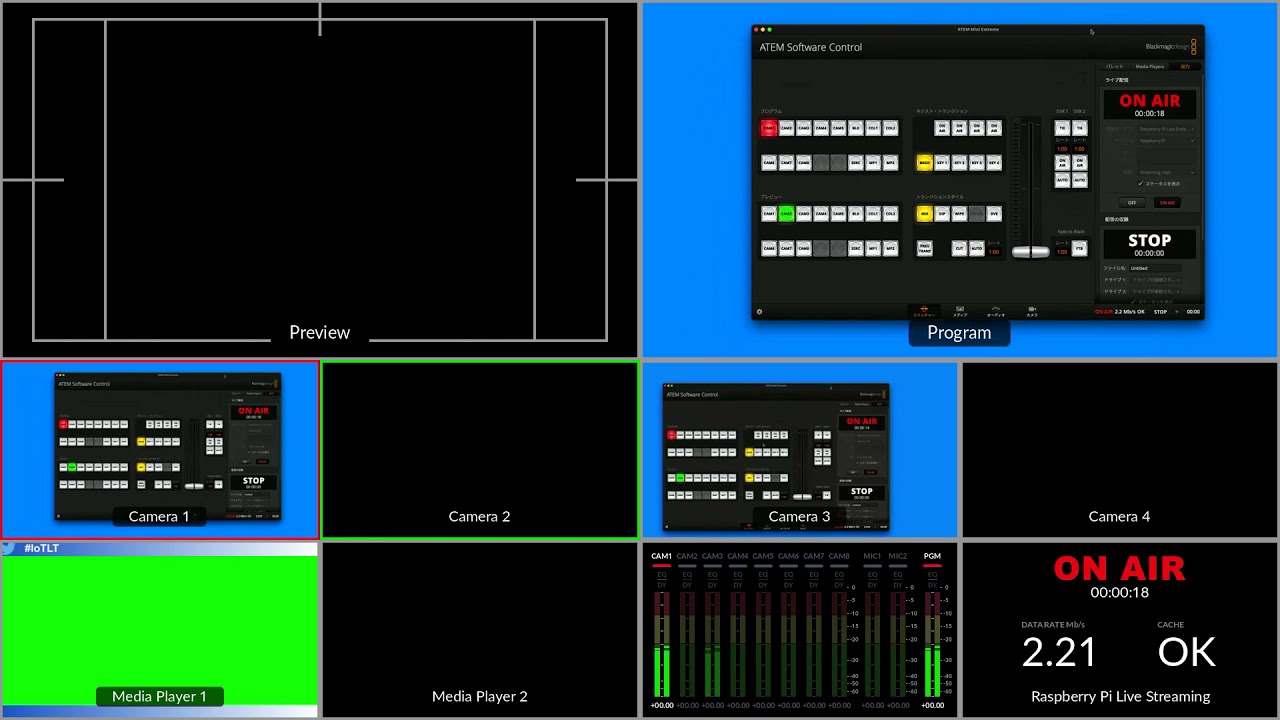This screenshot has height=720, width=1280.
Task: Select BLK in the Program row
Action: (856, 128)
